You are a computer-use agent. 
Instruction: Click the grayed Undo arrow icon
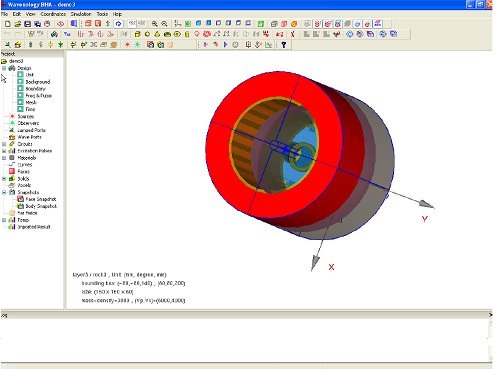coord(7,34)
